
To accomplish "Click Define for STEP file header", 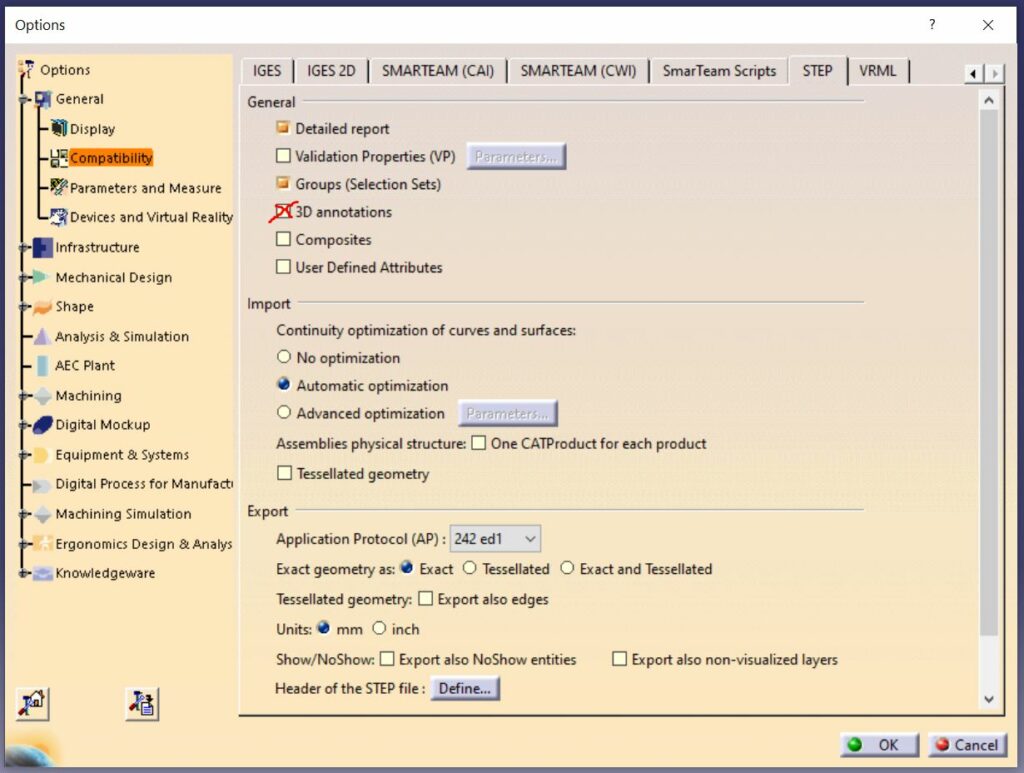I will point(464,688).
